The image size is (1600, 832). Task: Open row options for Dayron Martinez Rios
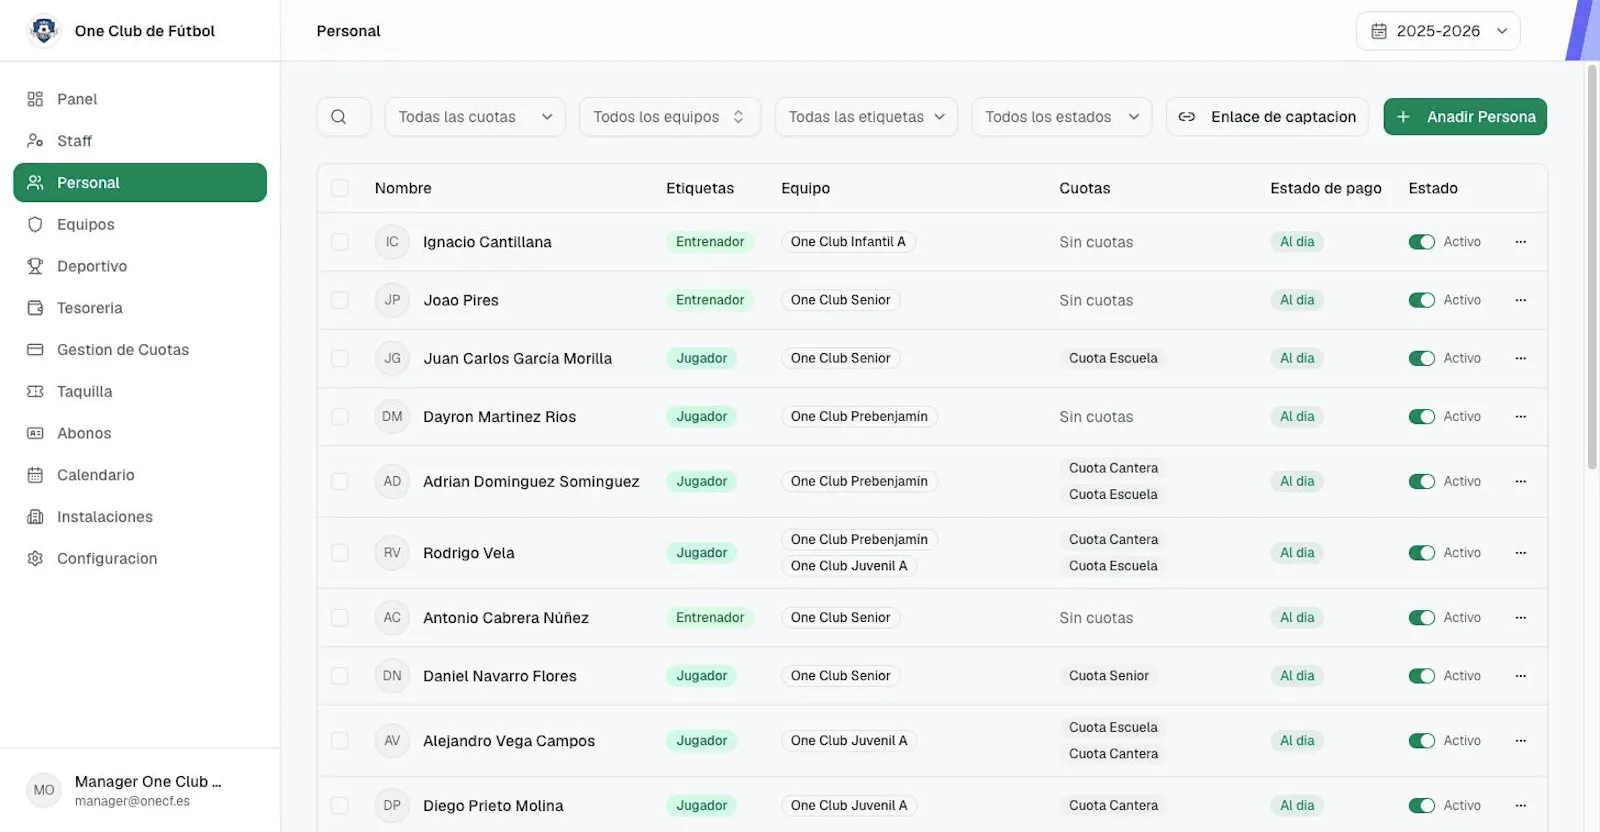1520,417
